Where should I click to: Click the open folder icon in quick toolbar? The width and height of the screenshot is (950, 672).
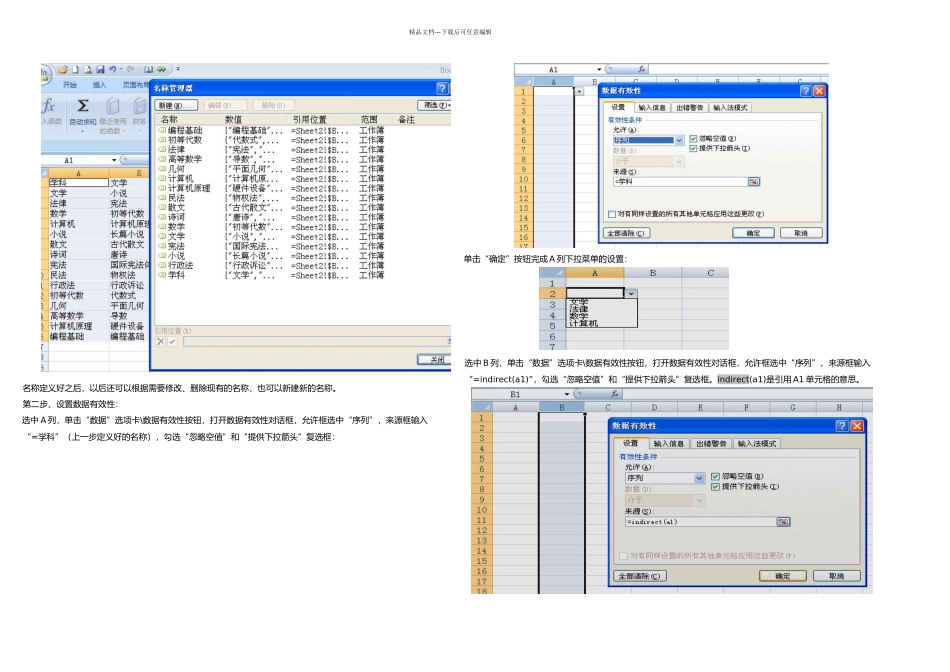63,70
